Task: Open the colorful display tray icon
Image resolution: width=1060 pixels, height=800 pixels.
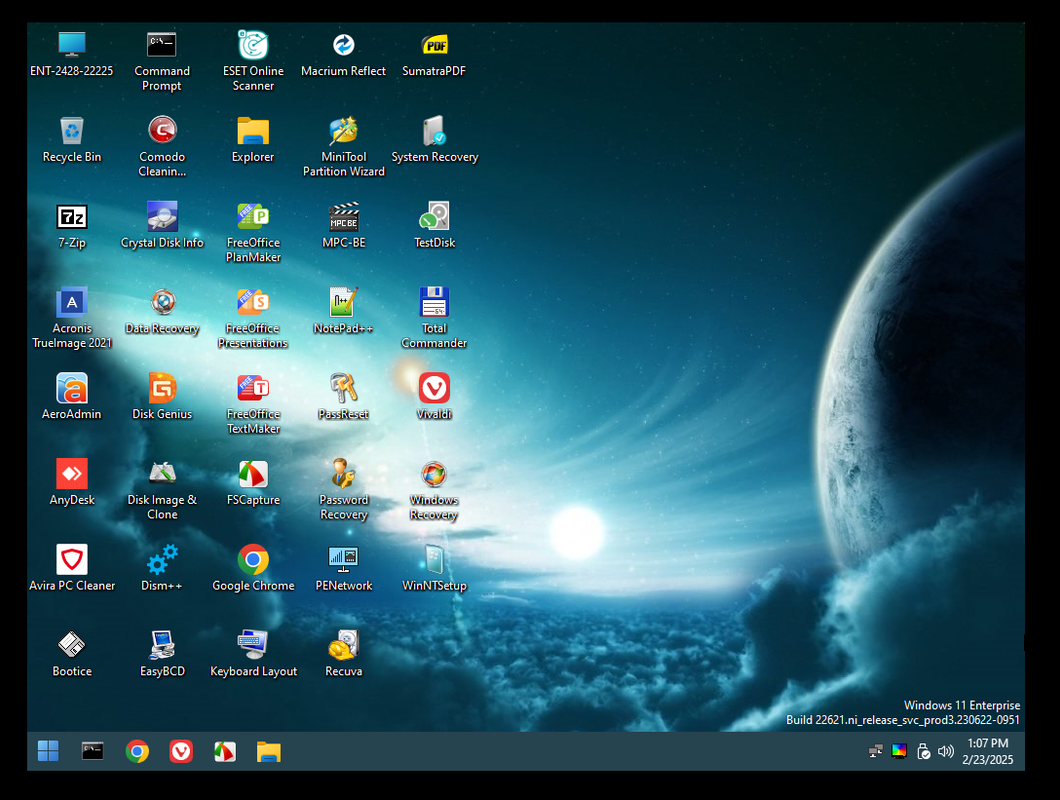Action: (x=899, y=751)
